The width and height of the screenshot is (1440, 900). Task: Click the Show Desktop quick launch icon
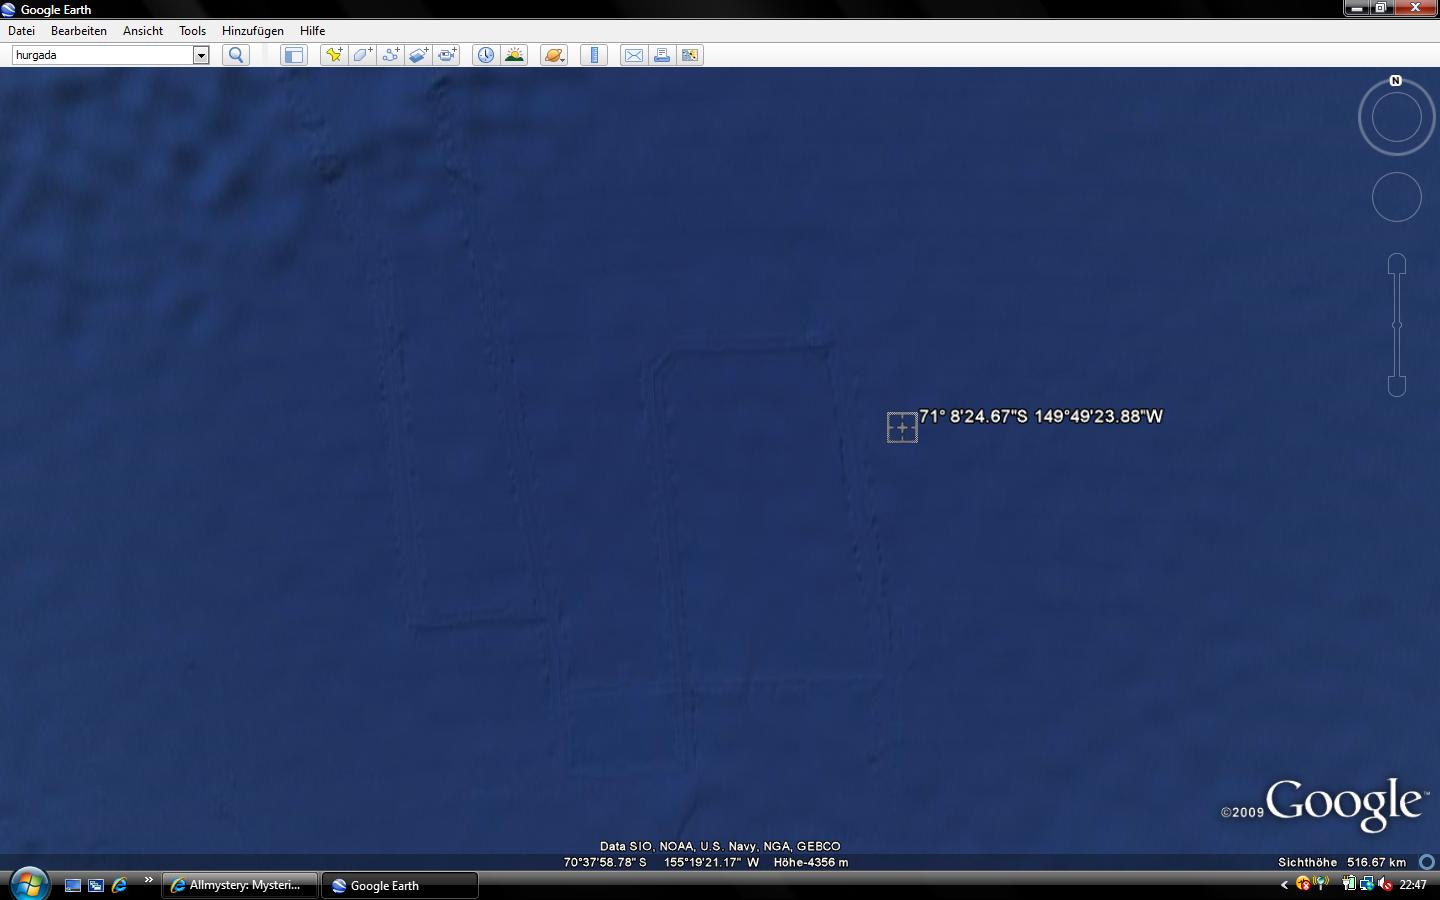[x=73, y=885]
